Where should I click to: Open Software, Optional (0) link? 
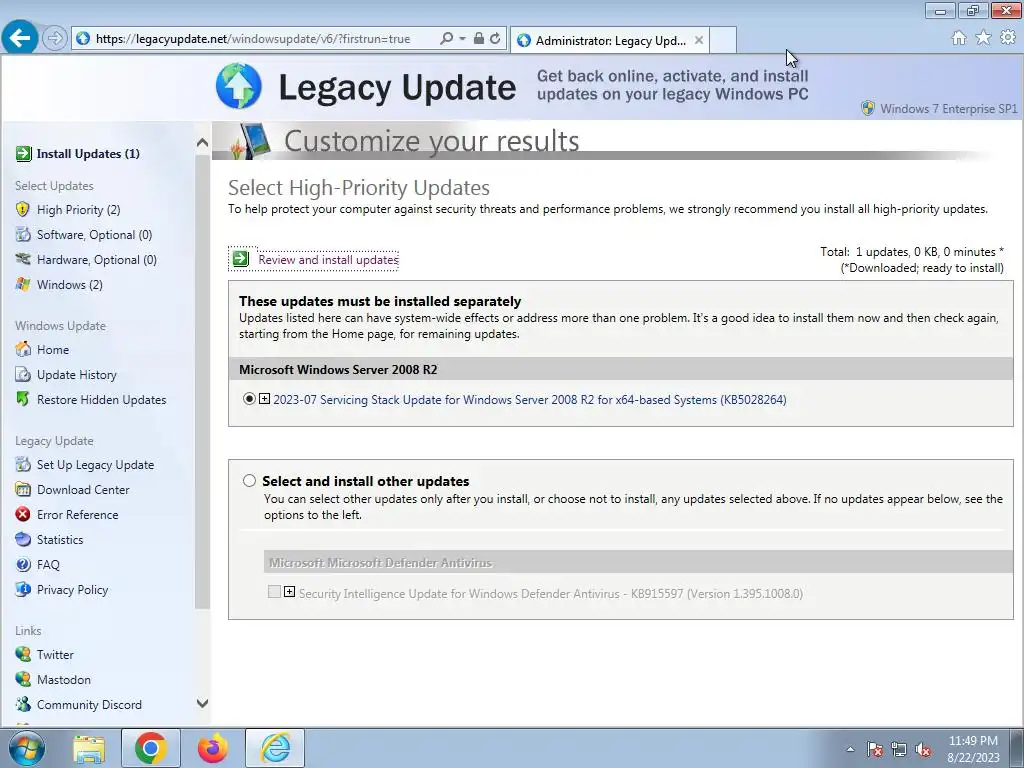pyautogui.click(x=95, y=234)
